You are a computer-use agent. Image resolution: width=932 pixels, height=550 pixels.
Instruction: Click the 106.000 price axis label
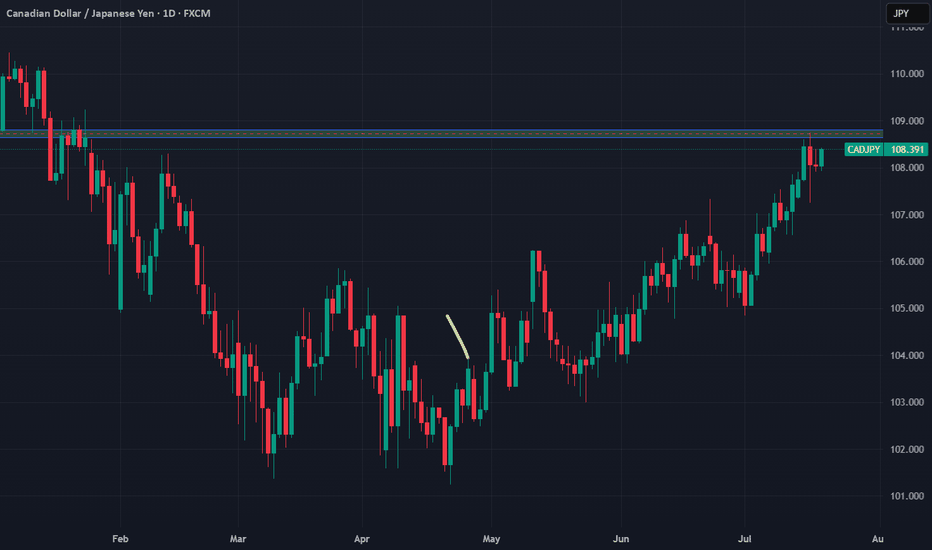[x=906, y=262]
